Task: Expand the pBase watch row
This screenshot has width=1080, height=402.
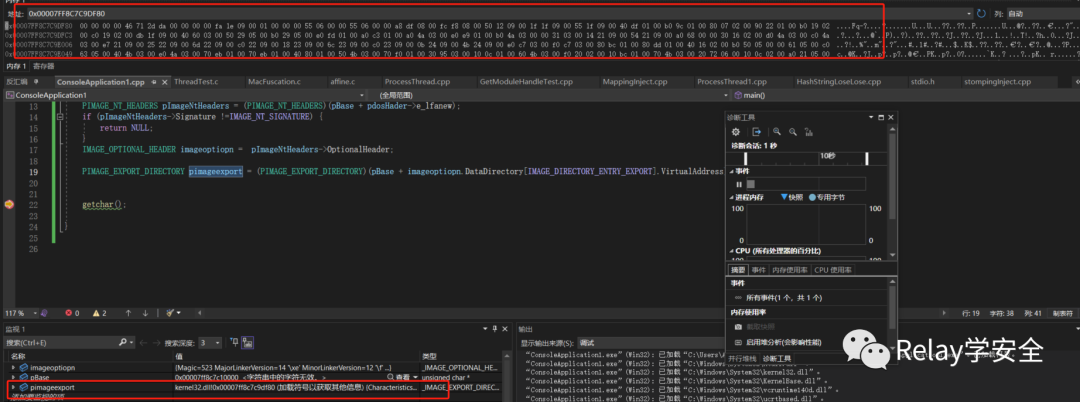Action: (14, 377)
